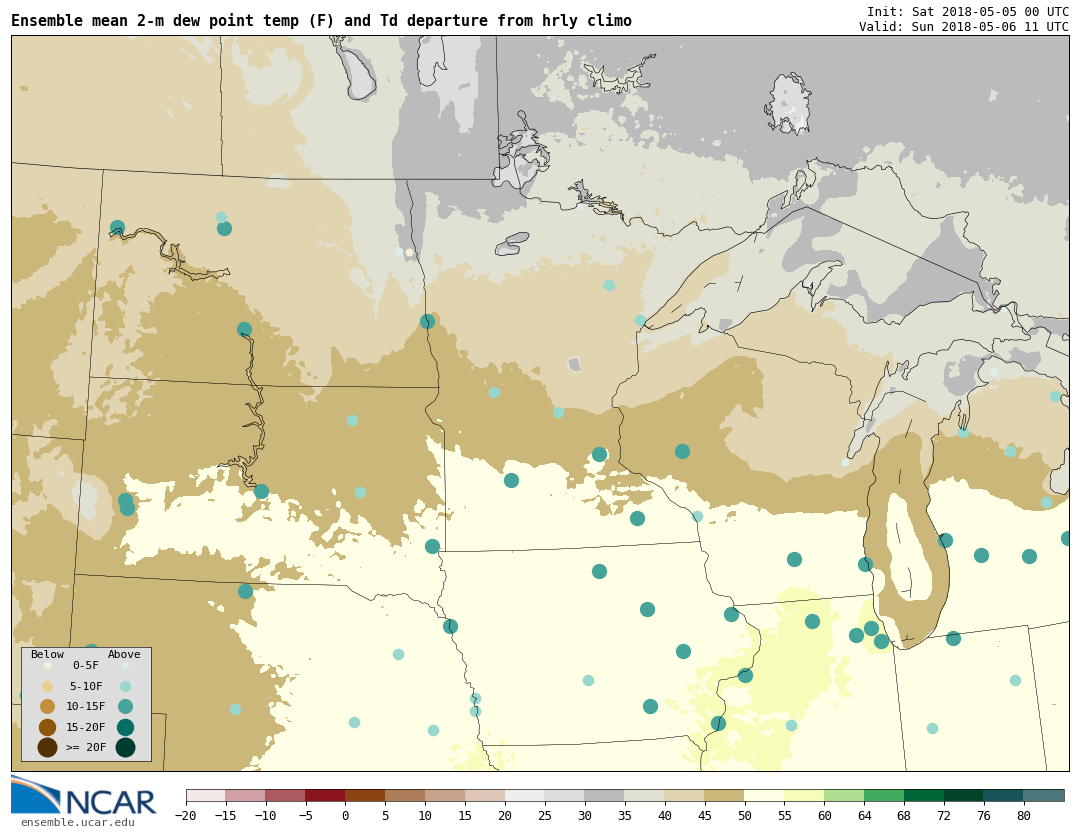This screenshot has height=834, width=1080.
Task: Click the NCAR logo
Action: [x=84, y=796]
